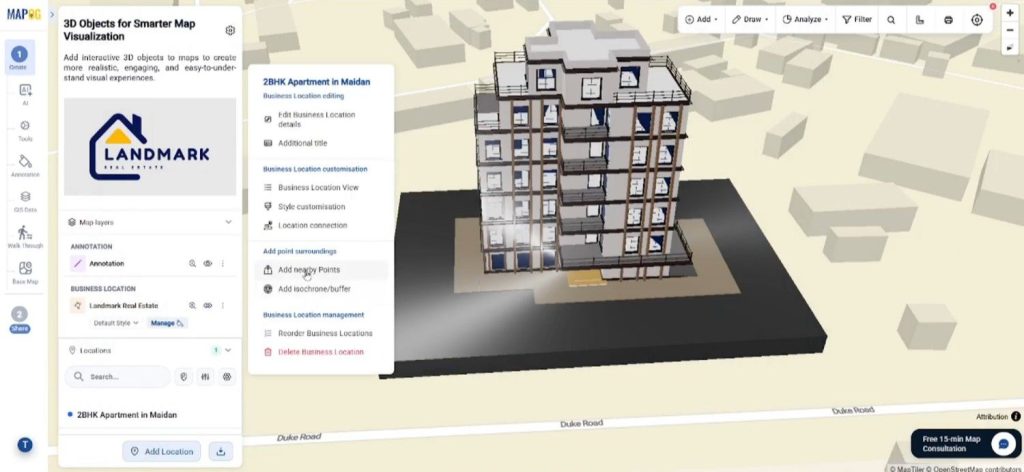
Task: Open Free 15-min Map Consultation chat
Action: [x=967, y=444]
